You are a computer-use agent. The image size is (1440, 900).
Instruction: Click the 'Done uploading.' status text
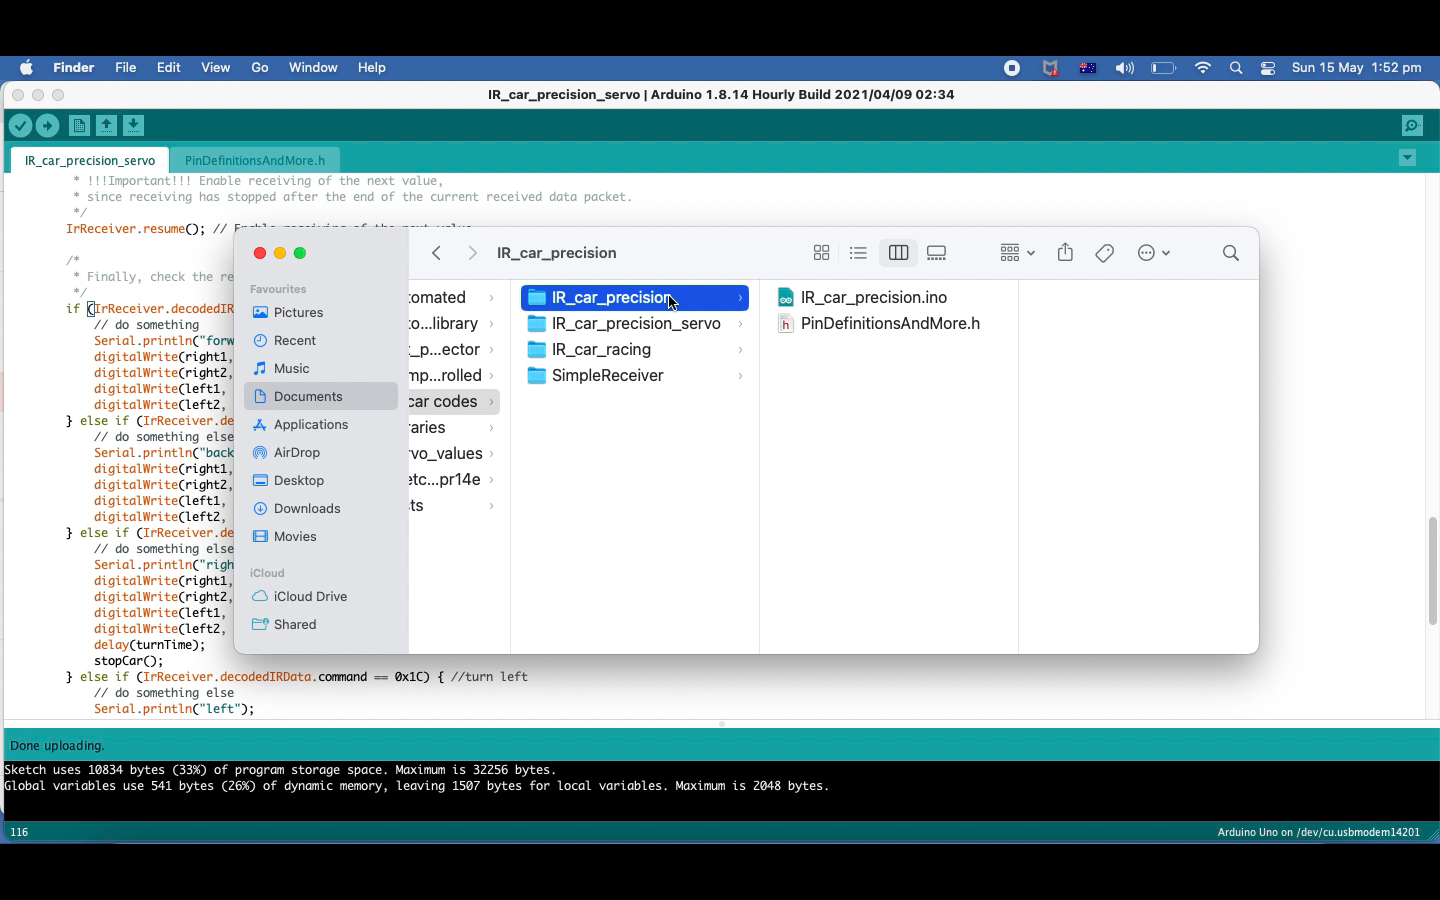(x=57, y=746)
